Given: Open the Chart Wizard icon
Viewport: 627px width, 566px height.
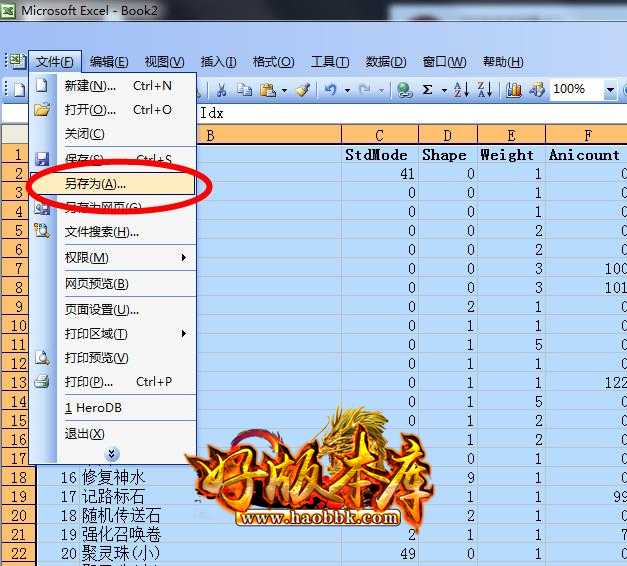Looking at the screenshot, I should 513,90.
